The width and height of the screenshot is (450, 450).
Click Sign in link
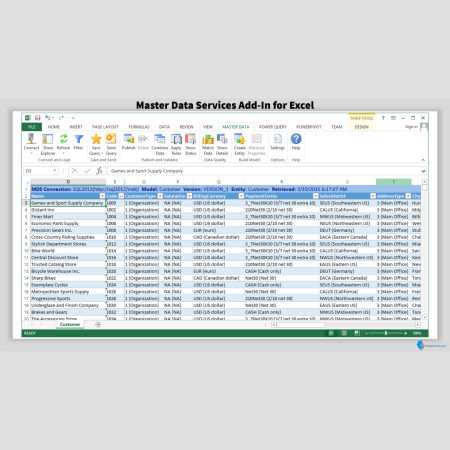411,127
